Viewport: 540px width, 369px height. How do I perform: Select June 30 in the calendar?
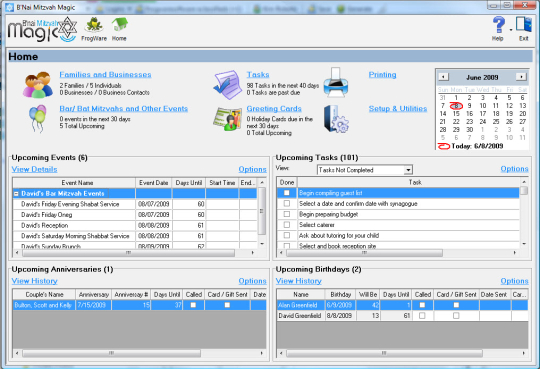point(469,130)
